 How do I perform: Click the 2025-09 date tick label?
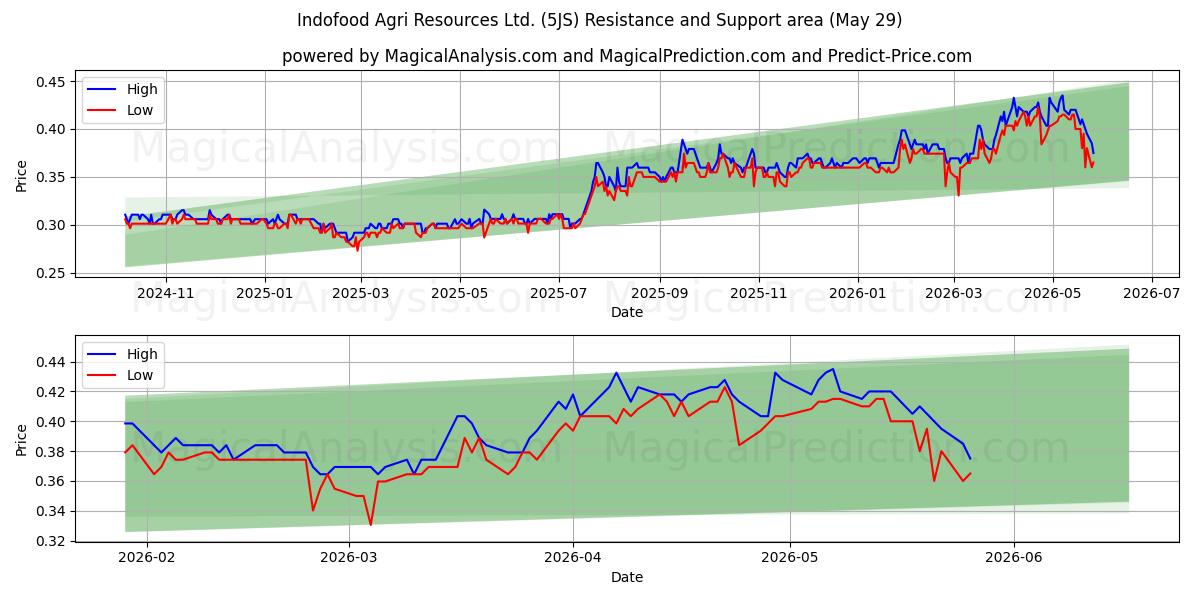(x=659, y=293)
